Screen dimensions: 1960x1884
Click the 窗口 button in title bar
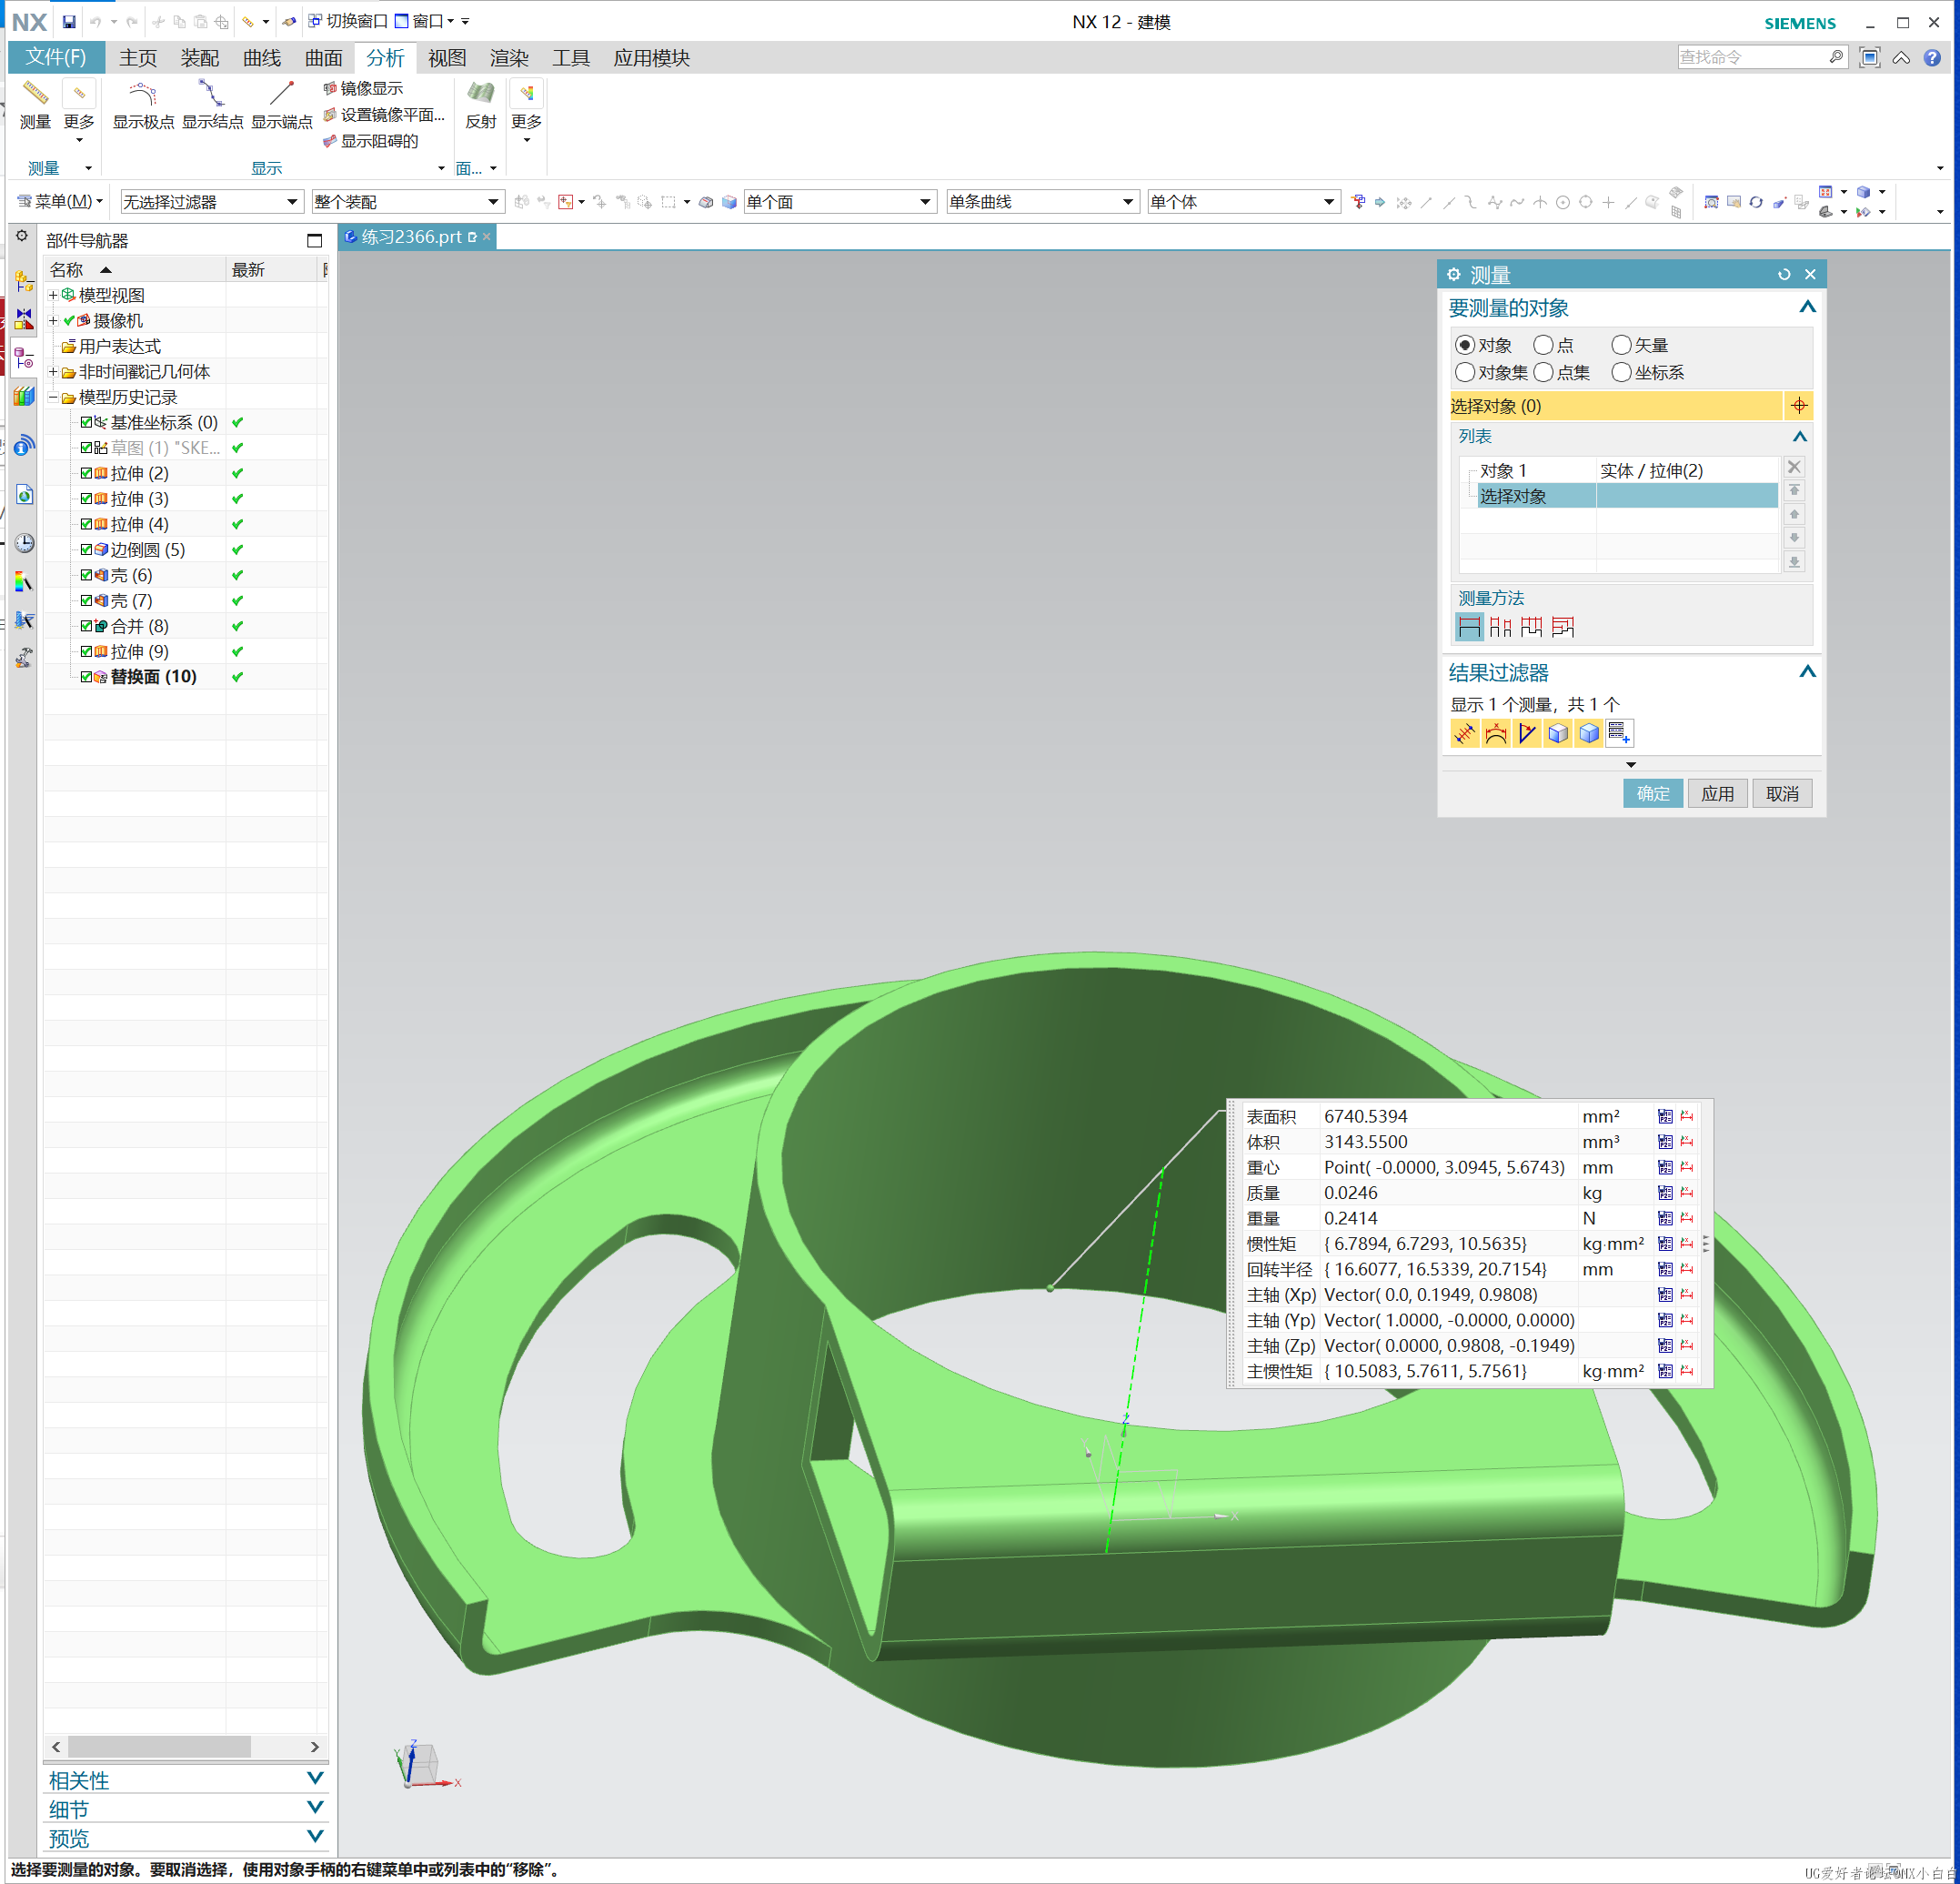[x=424, y=21]
